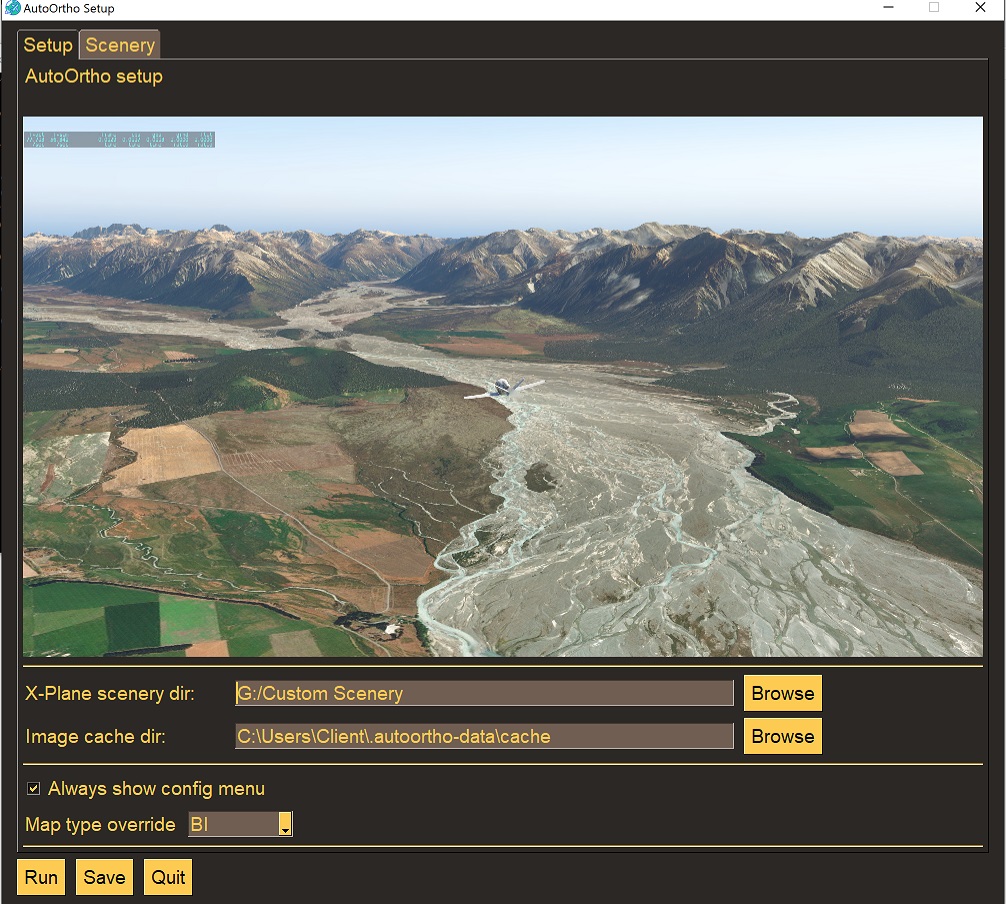Click the X-Plane flight scenery preview image

click(x=503, y=386)
